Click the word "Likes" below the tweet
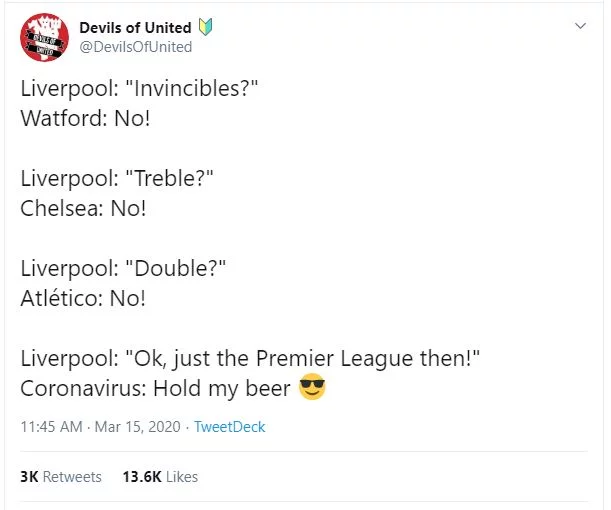Image resolution: width=611 pixels, height=510 pixels. point(181,477)
